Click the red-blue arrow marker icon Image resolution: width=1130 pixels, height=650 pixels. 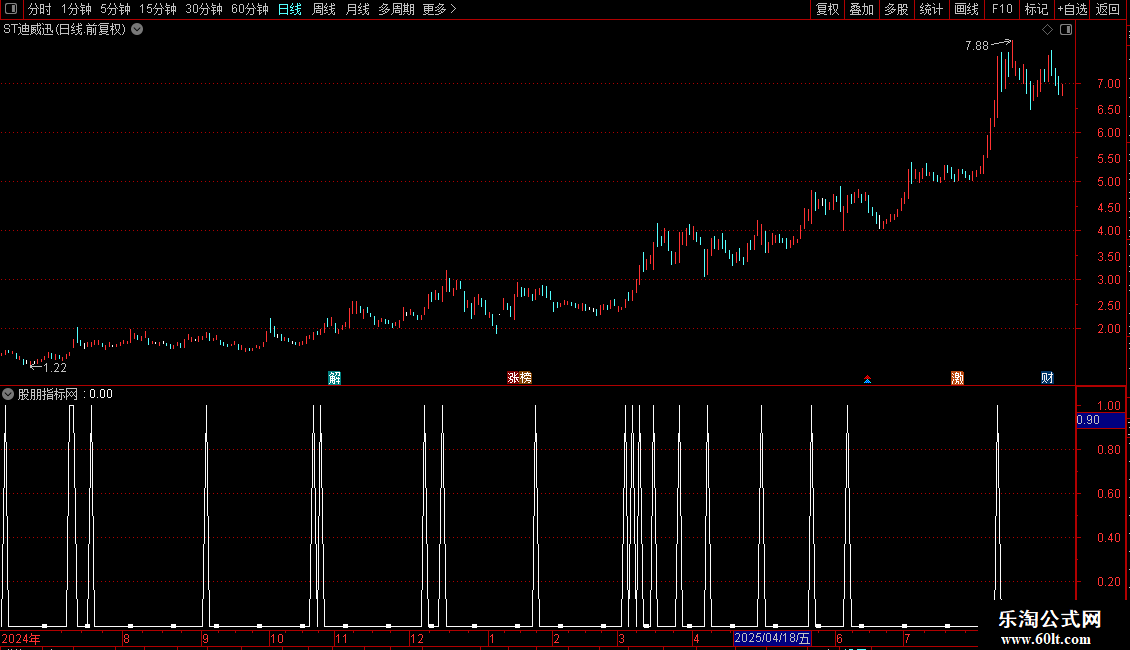868,379
